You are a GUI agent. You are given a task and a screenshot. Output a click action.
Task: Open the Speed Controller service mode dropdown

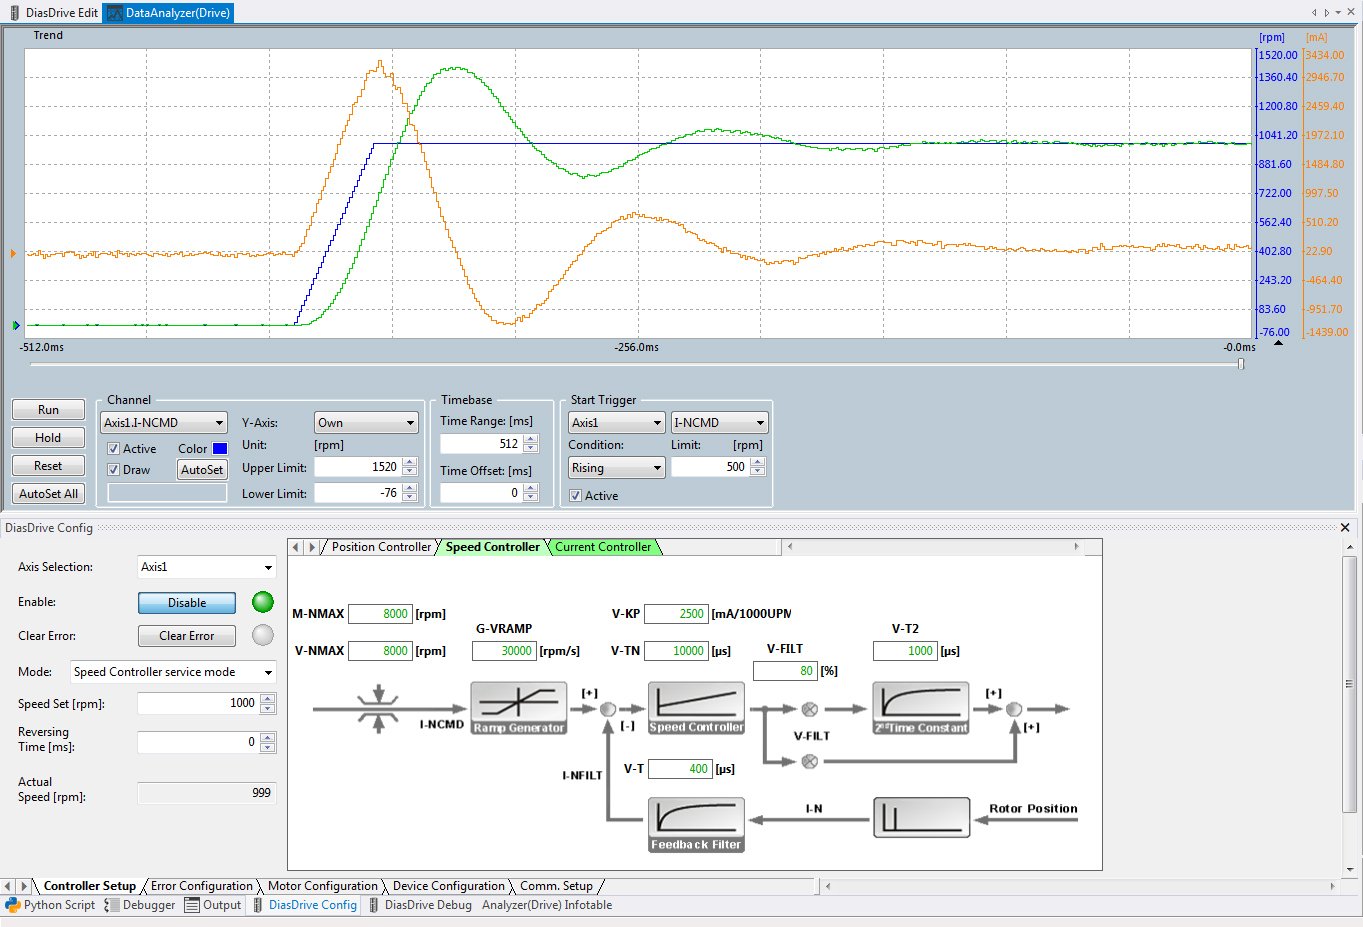tap(173, 672)
